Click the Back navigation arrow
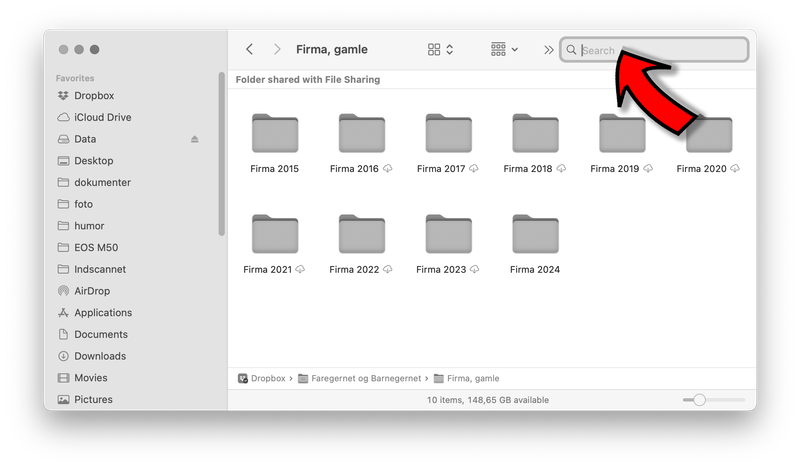800x468 pixels. (x=249, y=49)
